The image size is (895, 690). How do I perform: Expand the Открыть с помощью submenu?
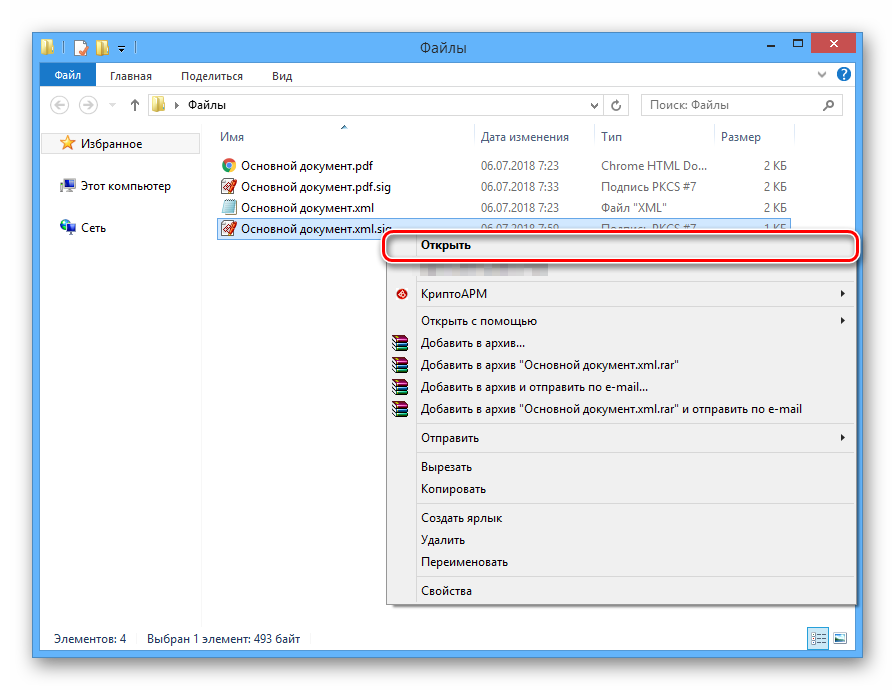[x=842, y=321]
